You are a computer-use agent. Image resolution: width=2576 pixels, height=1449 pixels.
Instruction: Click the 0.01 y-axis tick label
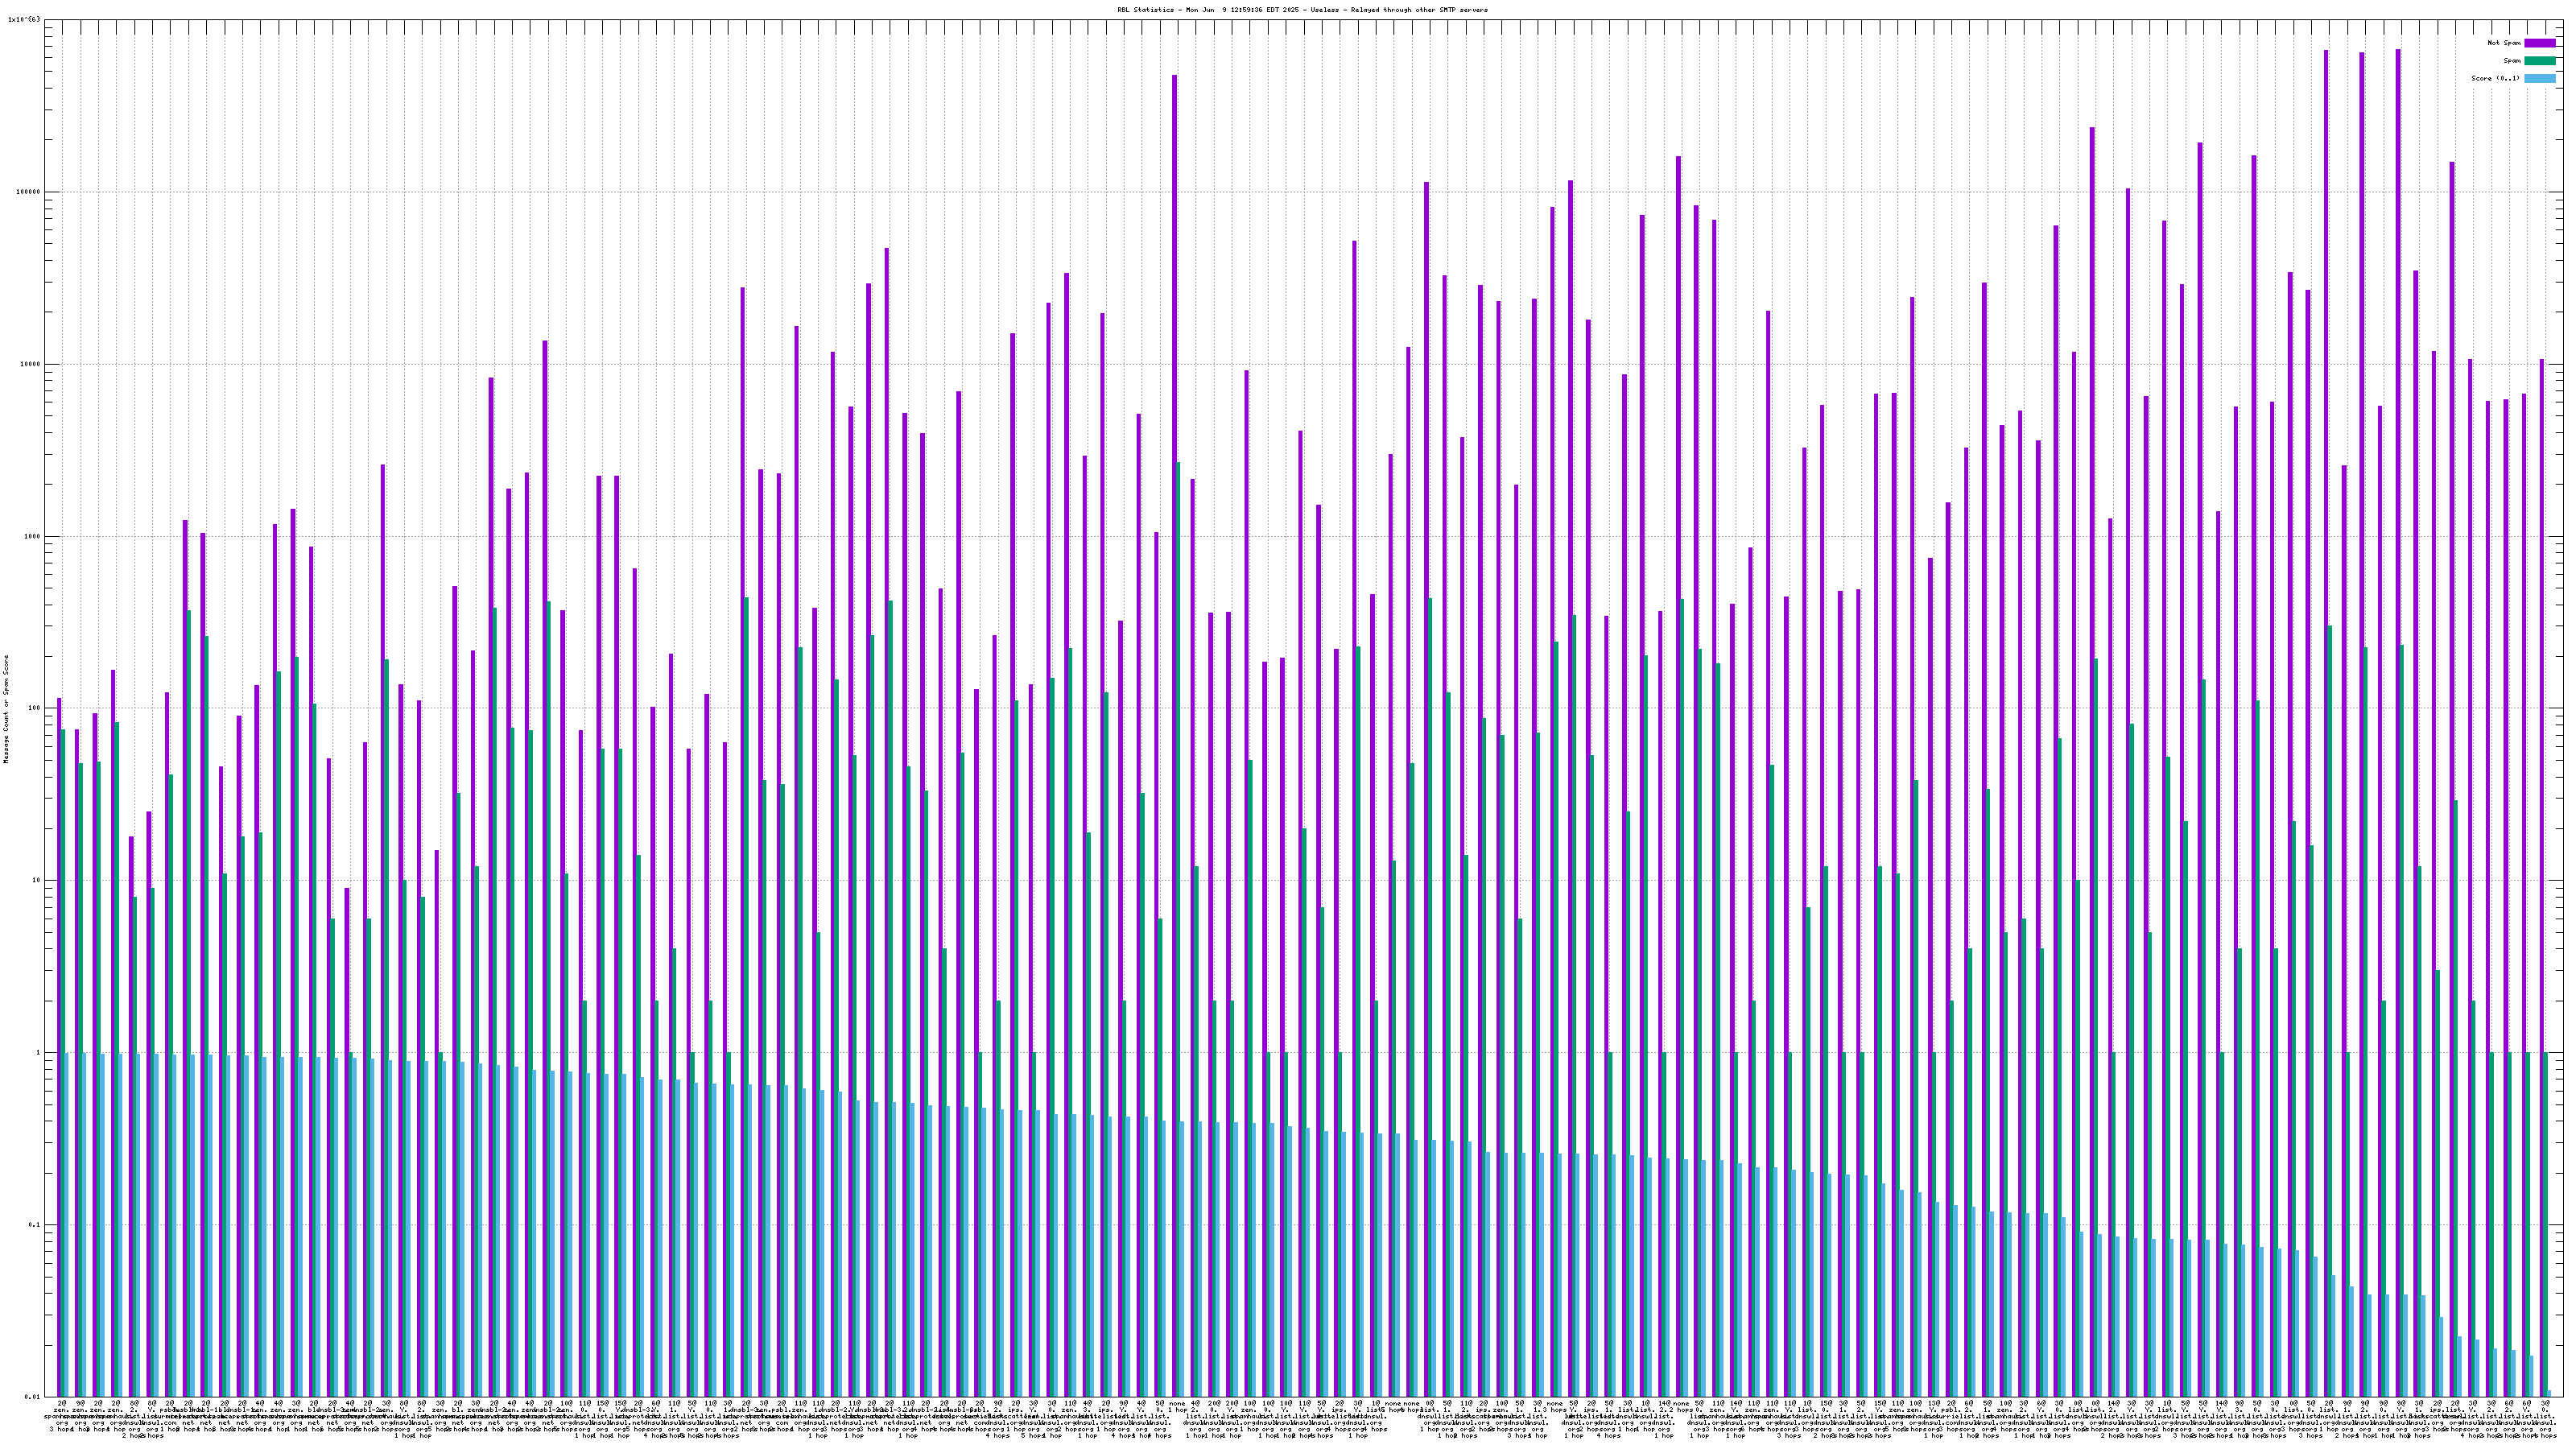click(34, 1397)
